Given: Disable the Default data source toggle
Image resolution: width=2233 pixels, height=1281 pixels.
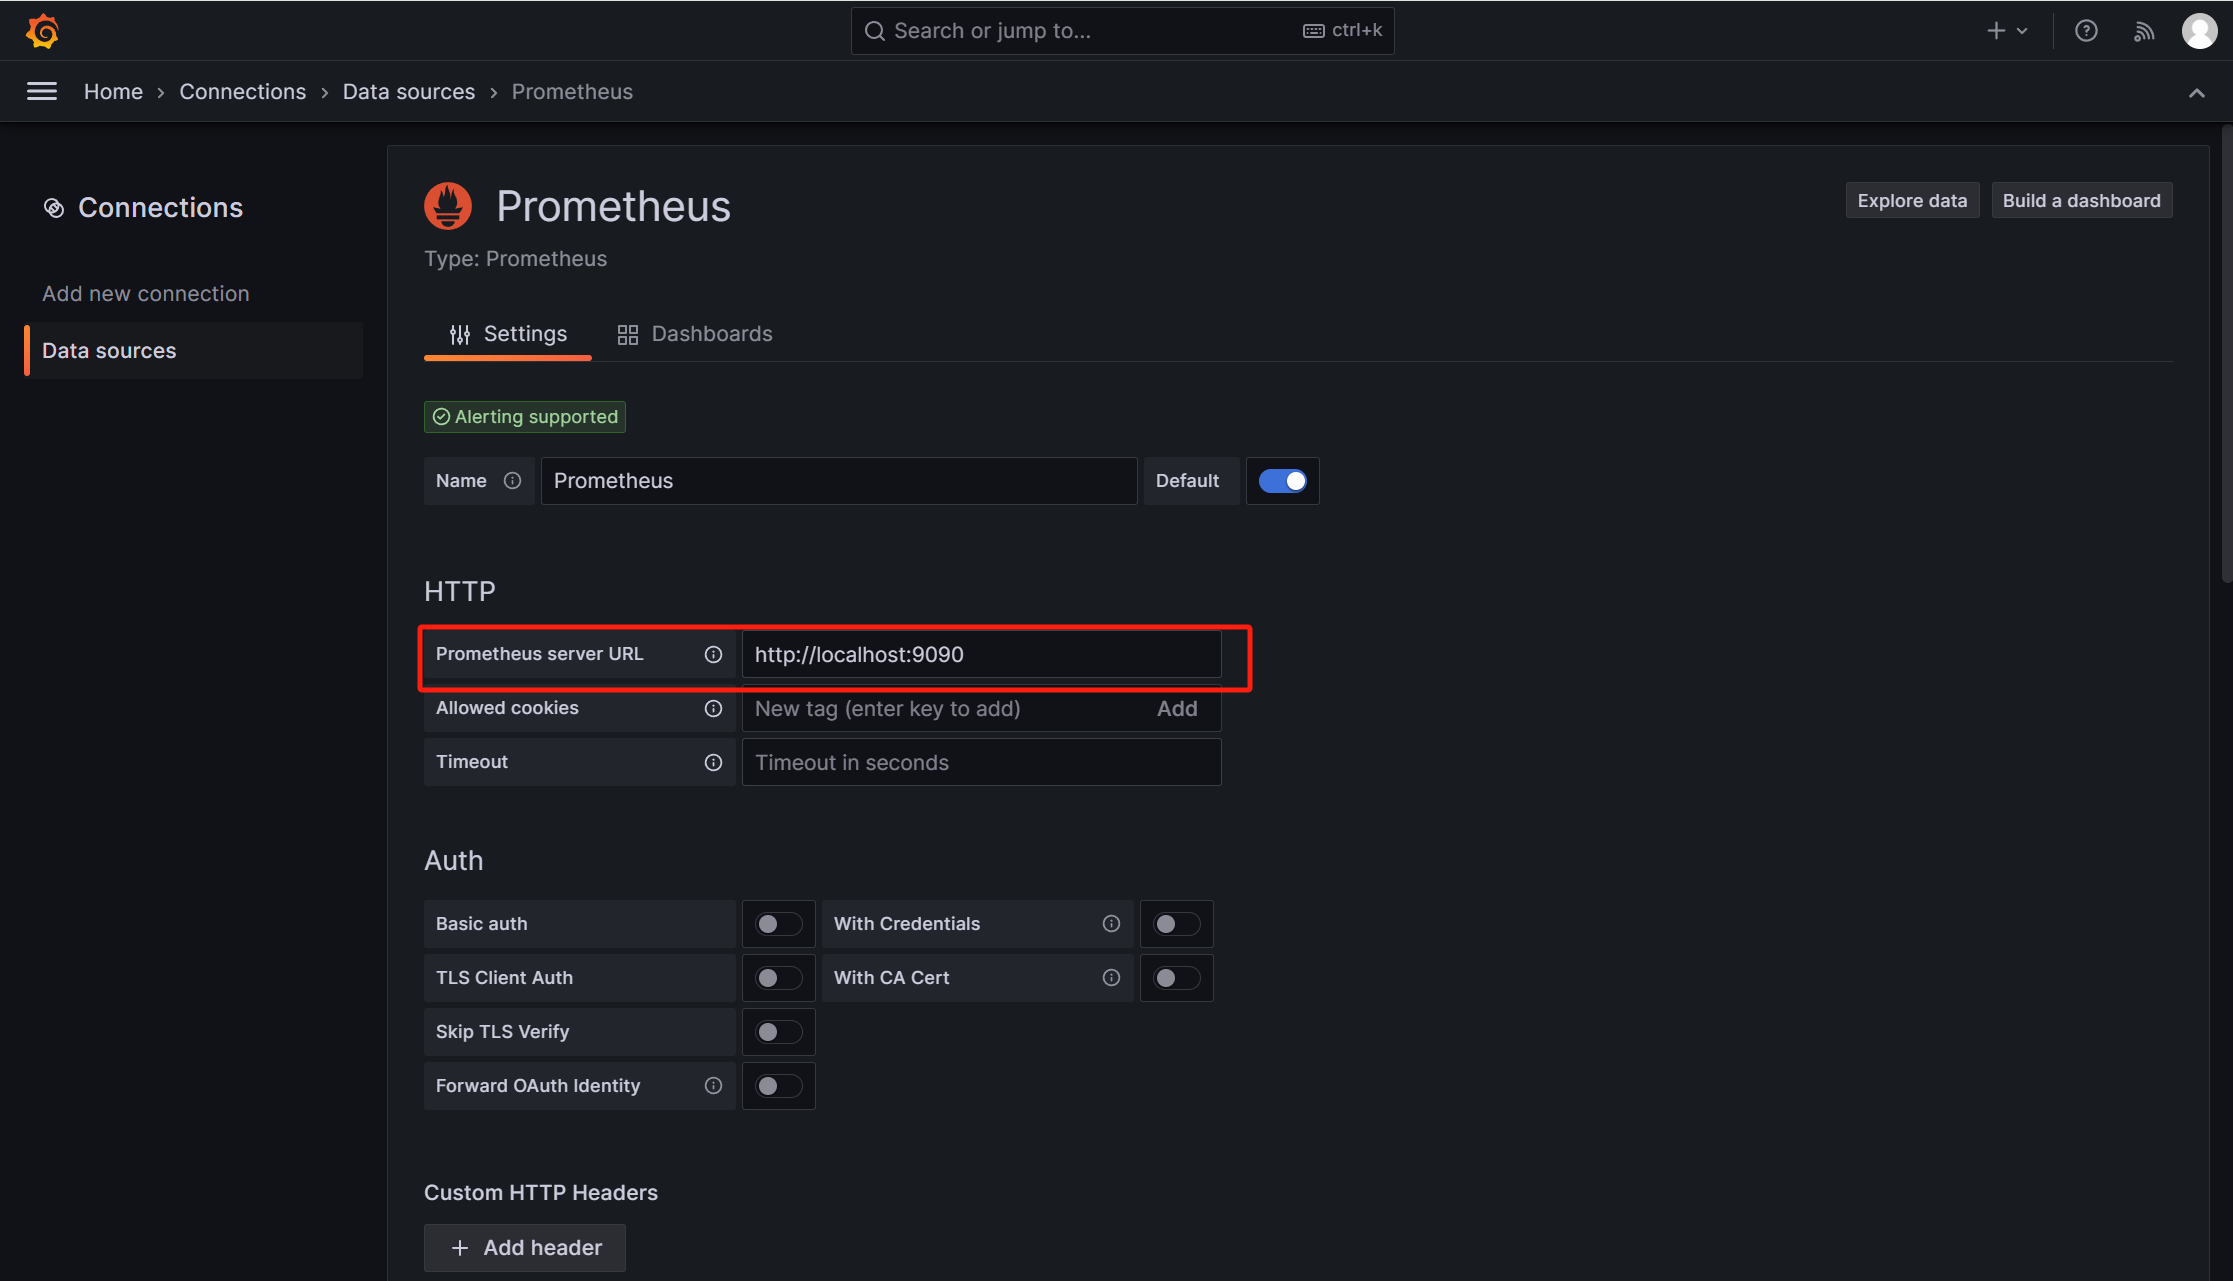Looking at the screenshot, I should tap(1282, 481).
